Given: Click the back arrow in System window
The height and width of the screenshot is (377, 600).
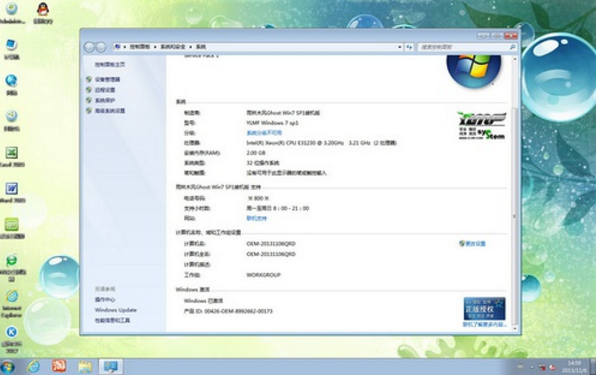Looking at the screenshot, I should [89, 47].
